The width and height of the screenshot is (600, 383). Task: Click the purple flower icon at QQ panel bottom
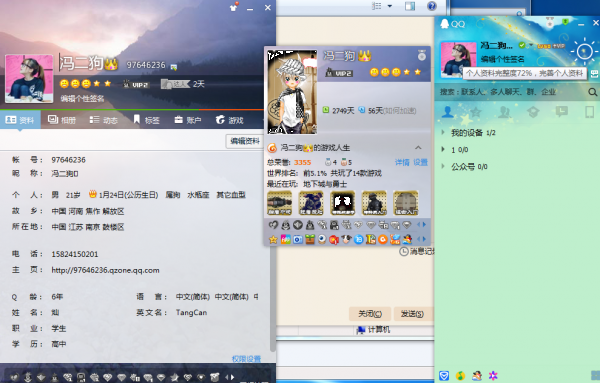coord(493,376)
